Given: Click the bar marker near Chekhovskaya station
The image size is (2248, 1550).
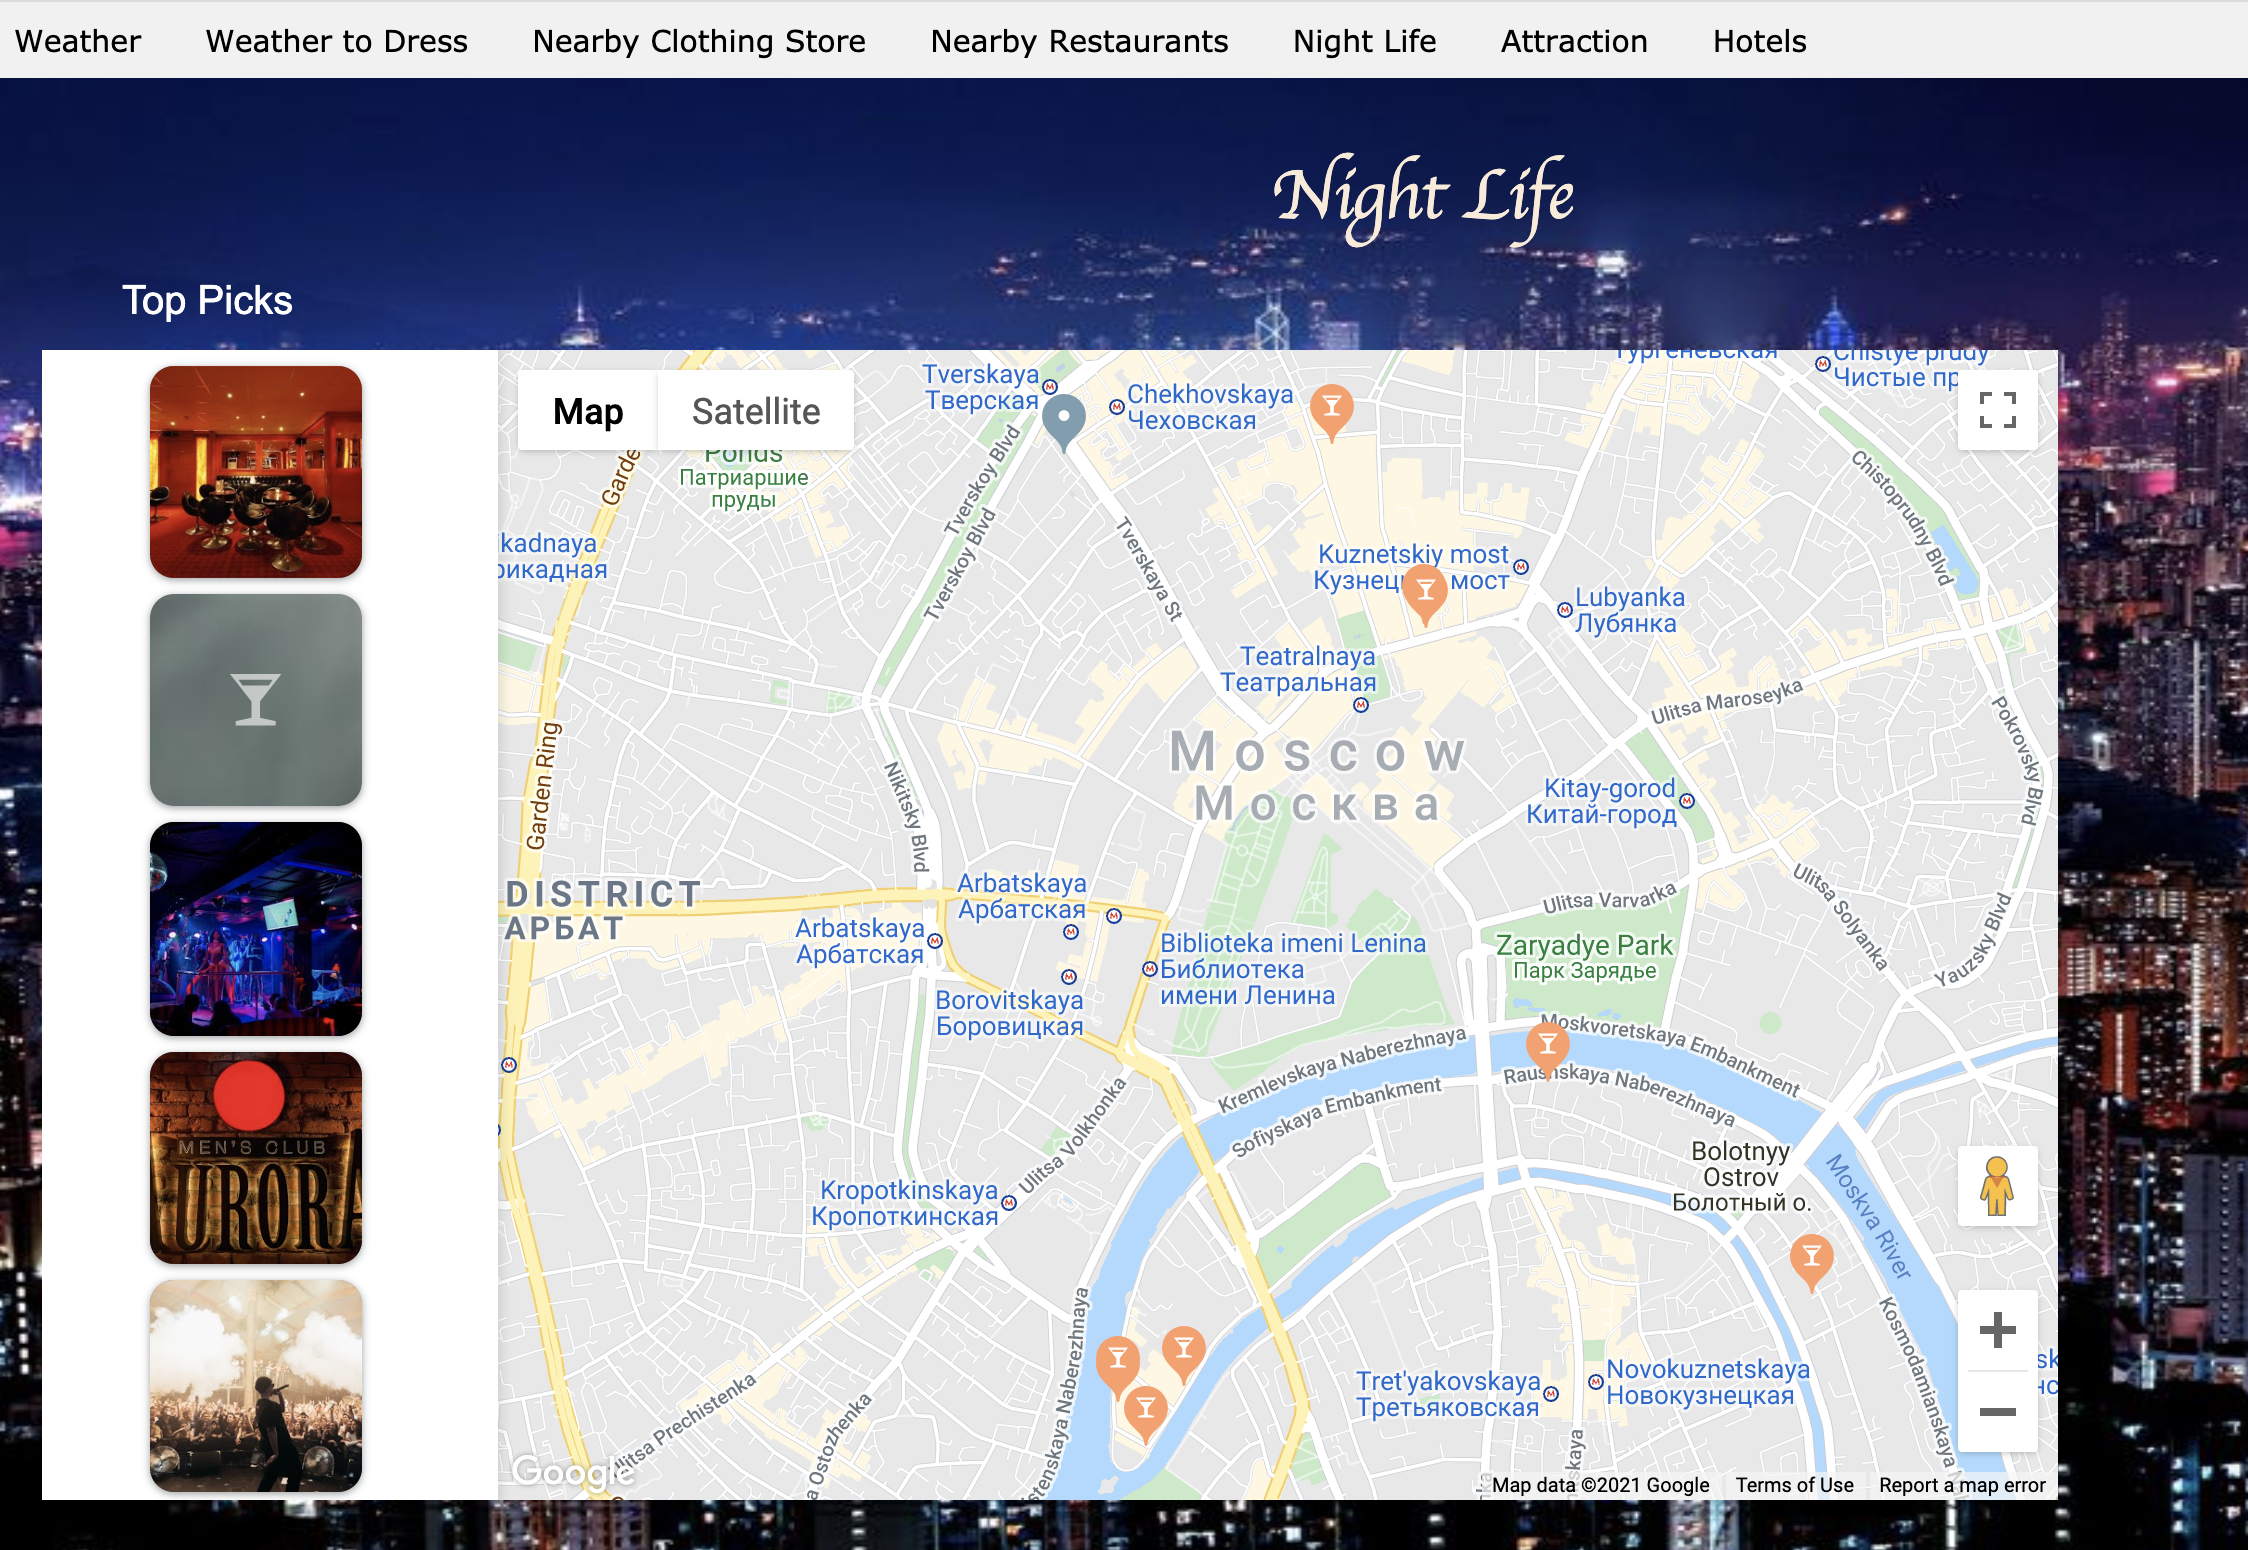Looking at the screenshot, I should [1331, 408].
